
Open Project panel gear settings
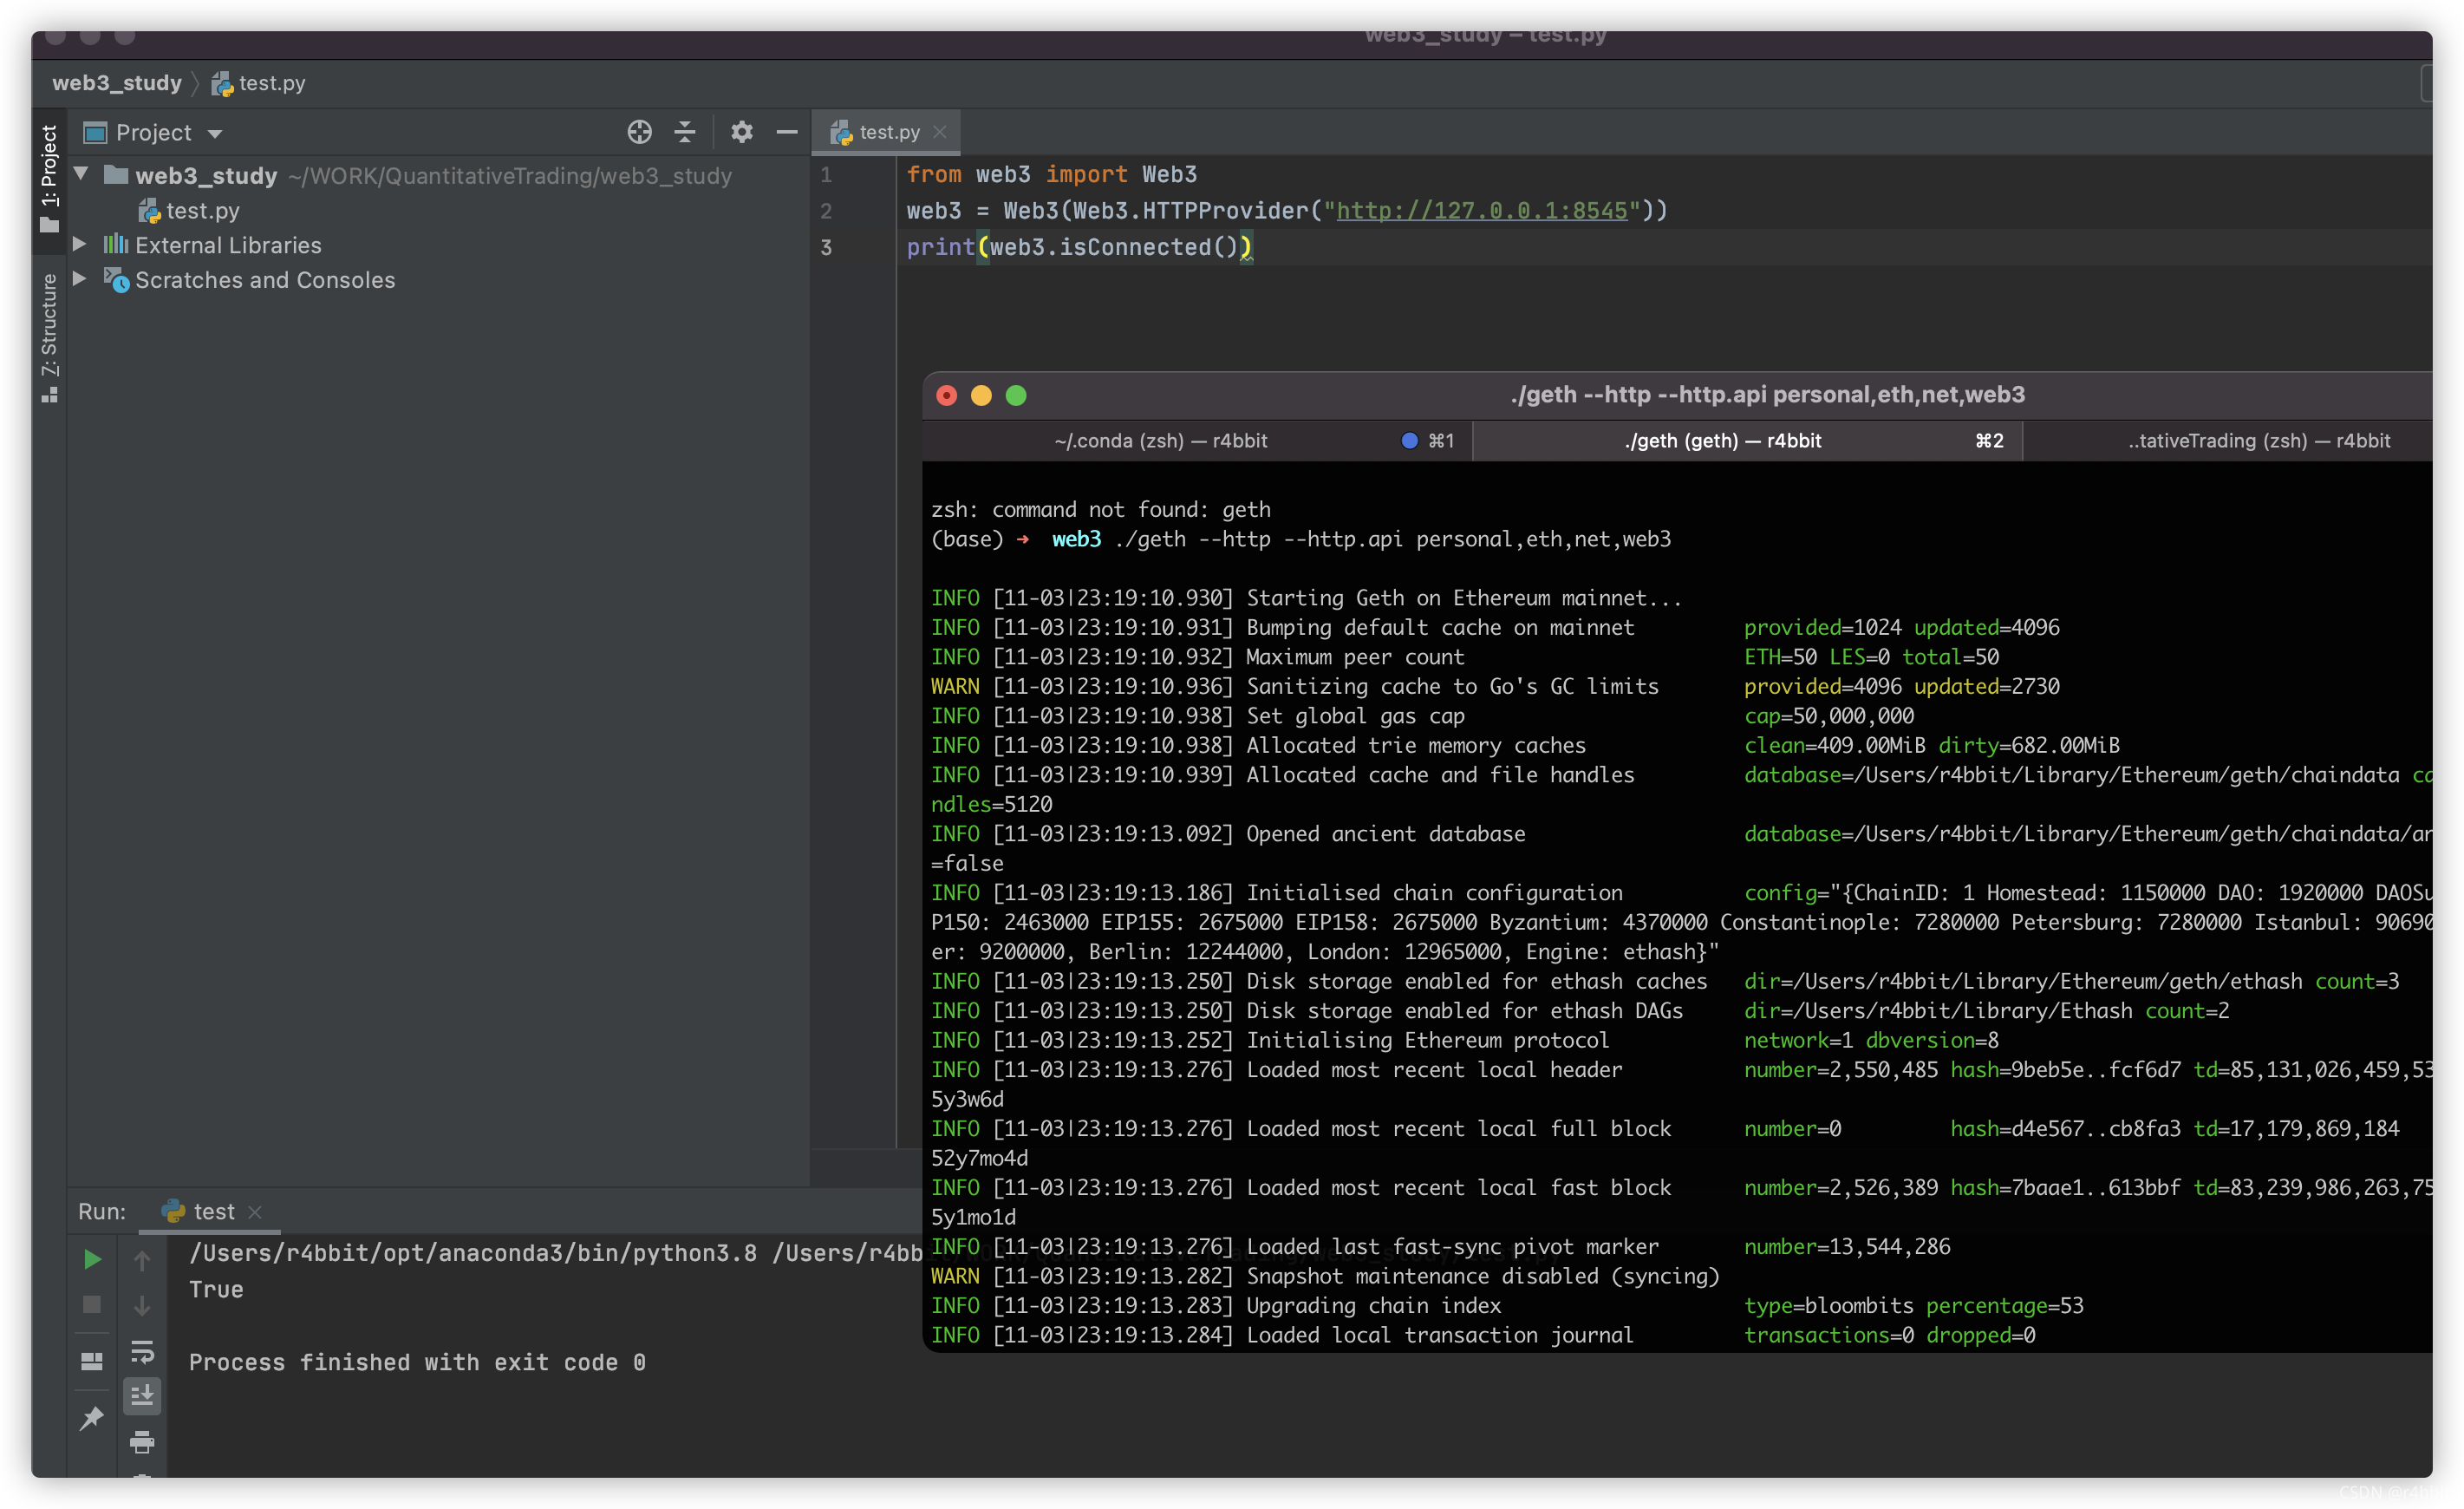[x=741, y=132]
